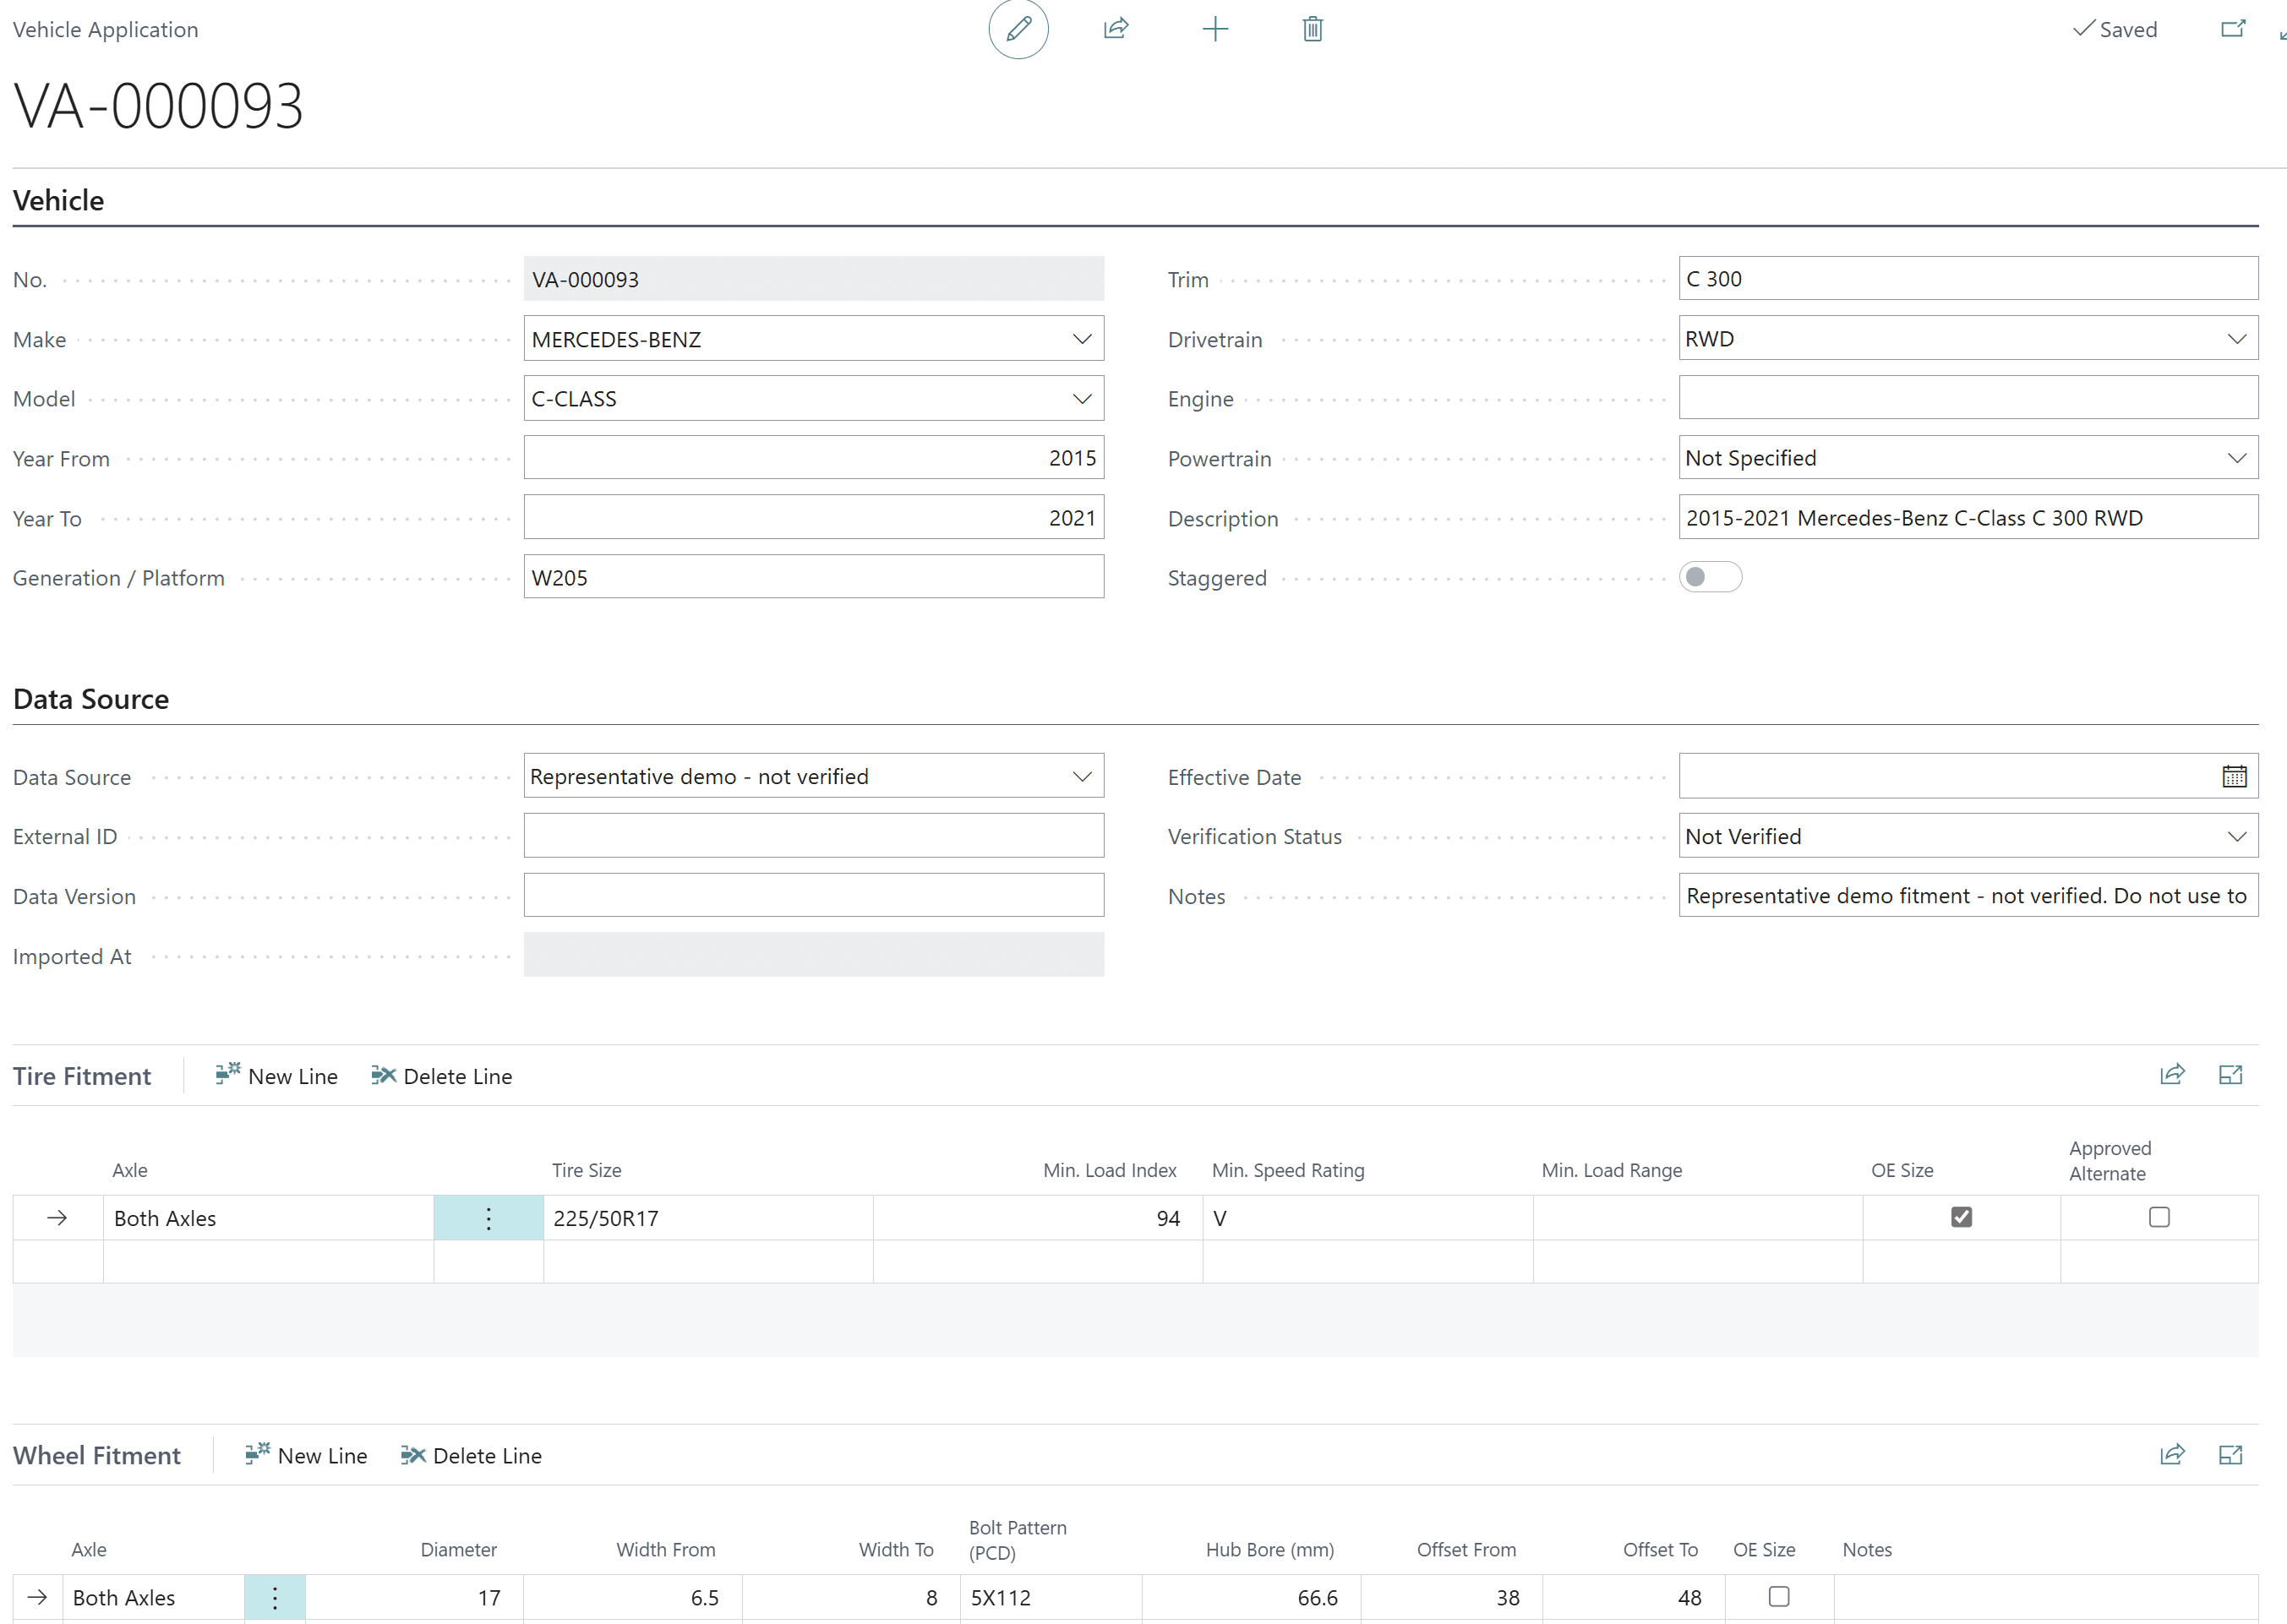The width and height of the screenshot is (2287, 1624).
Task: Click New Line in Tire Fitment
Action: pyautogui.click(x=276, y=1076)
